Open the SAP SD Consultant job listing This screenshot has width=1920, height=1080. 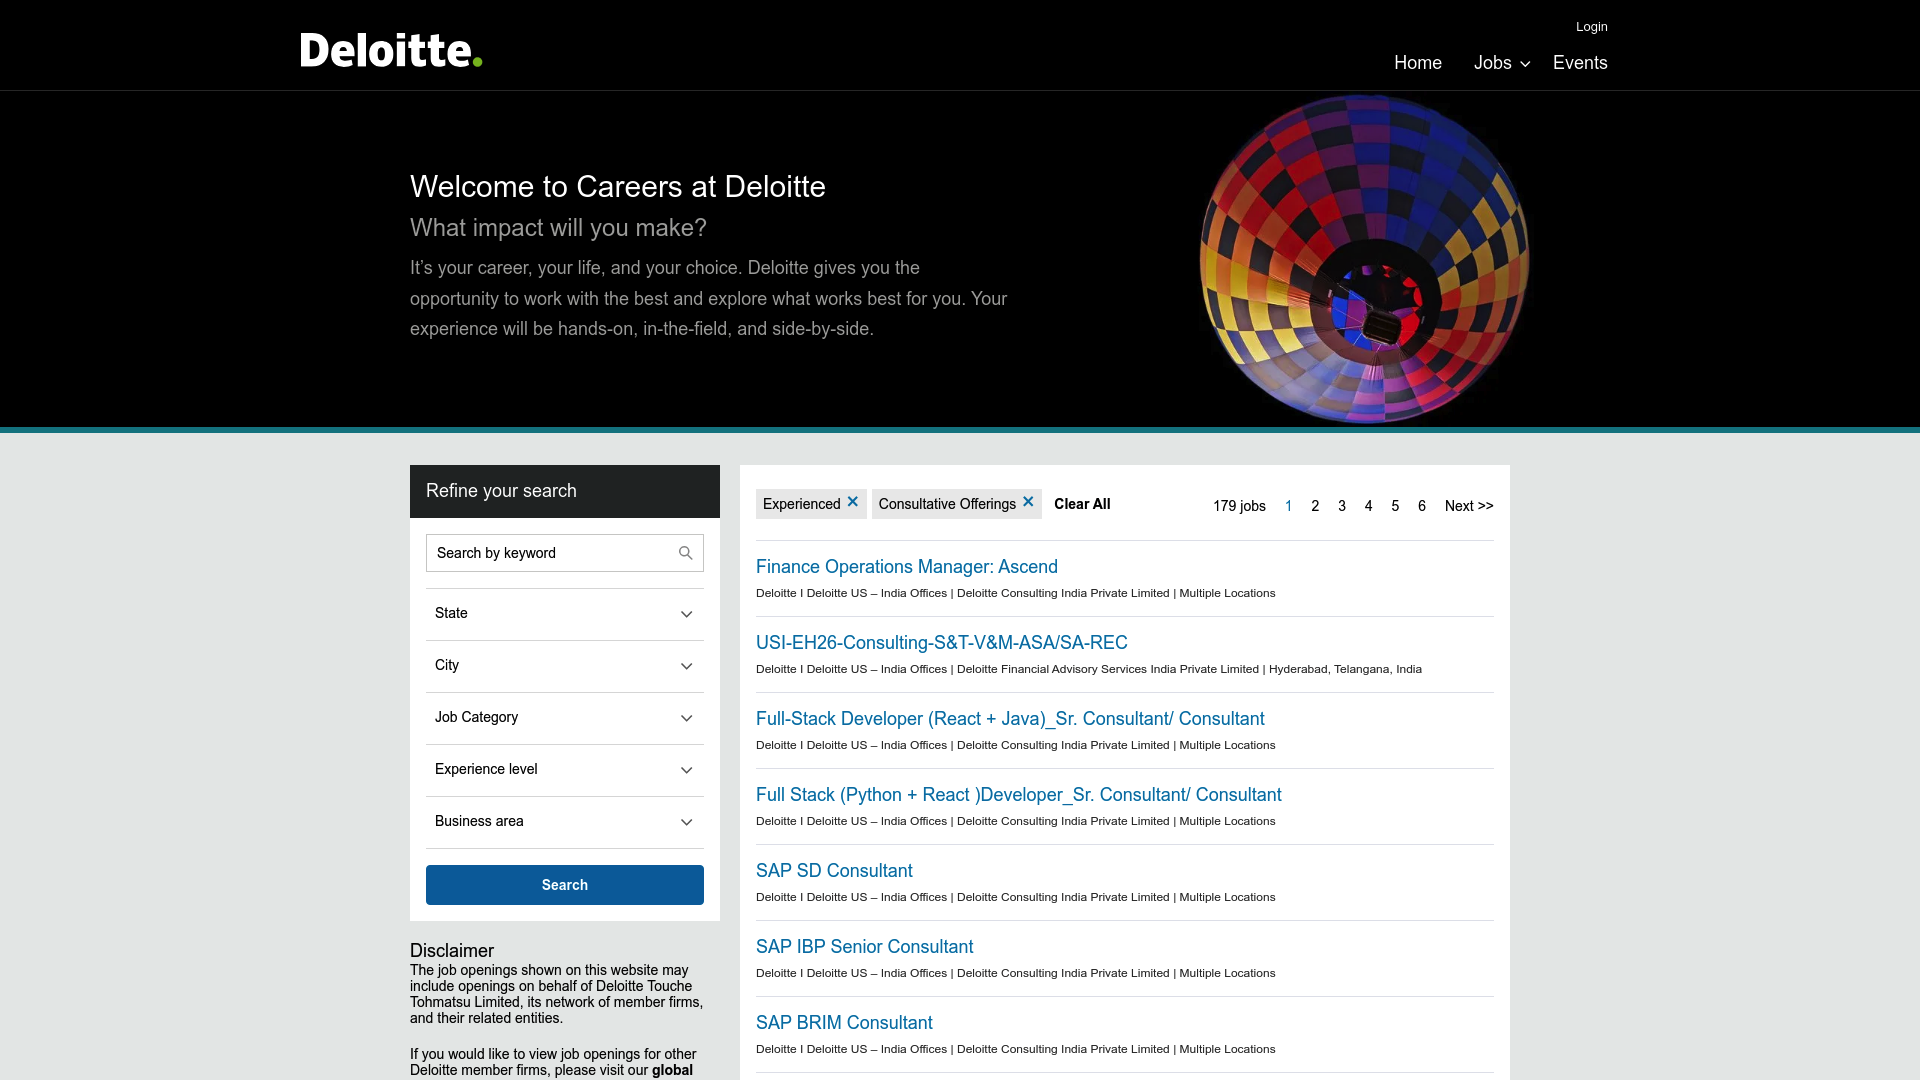click(833, 870)
